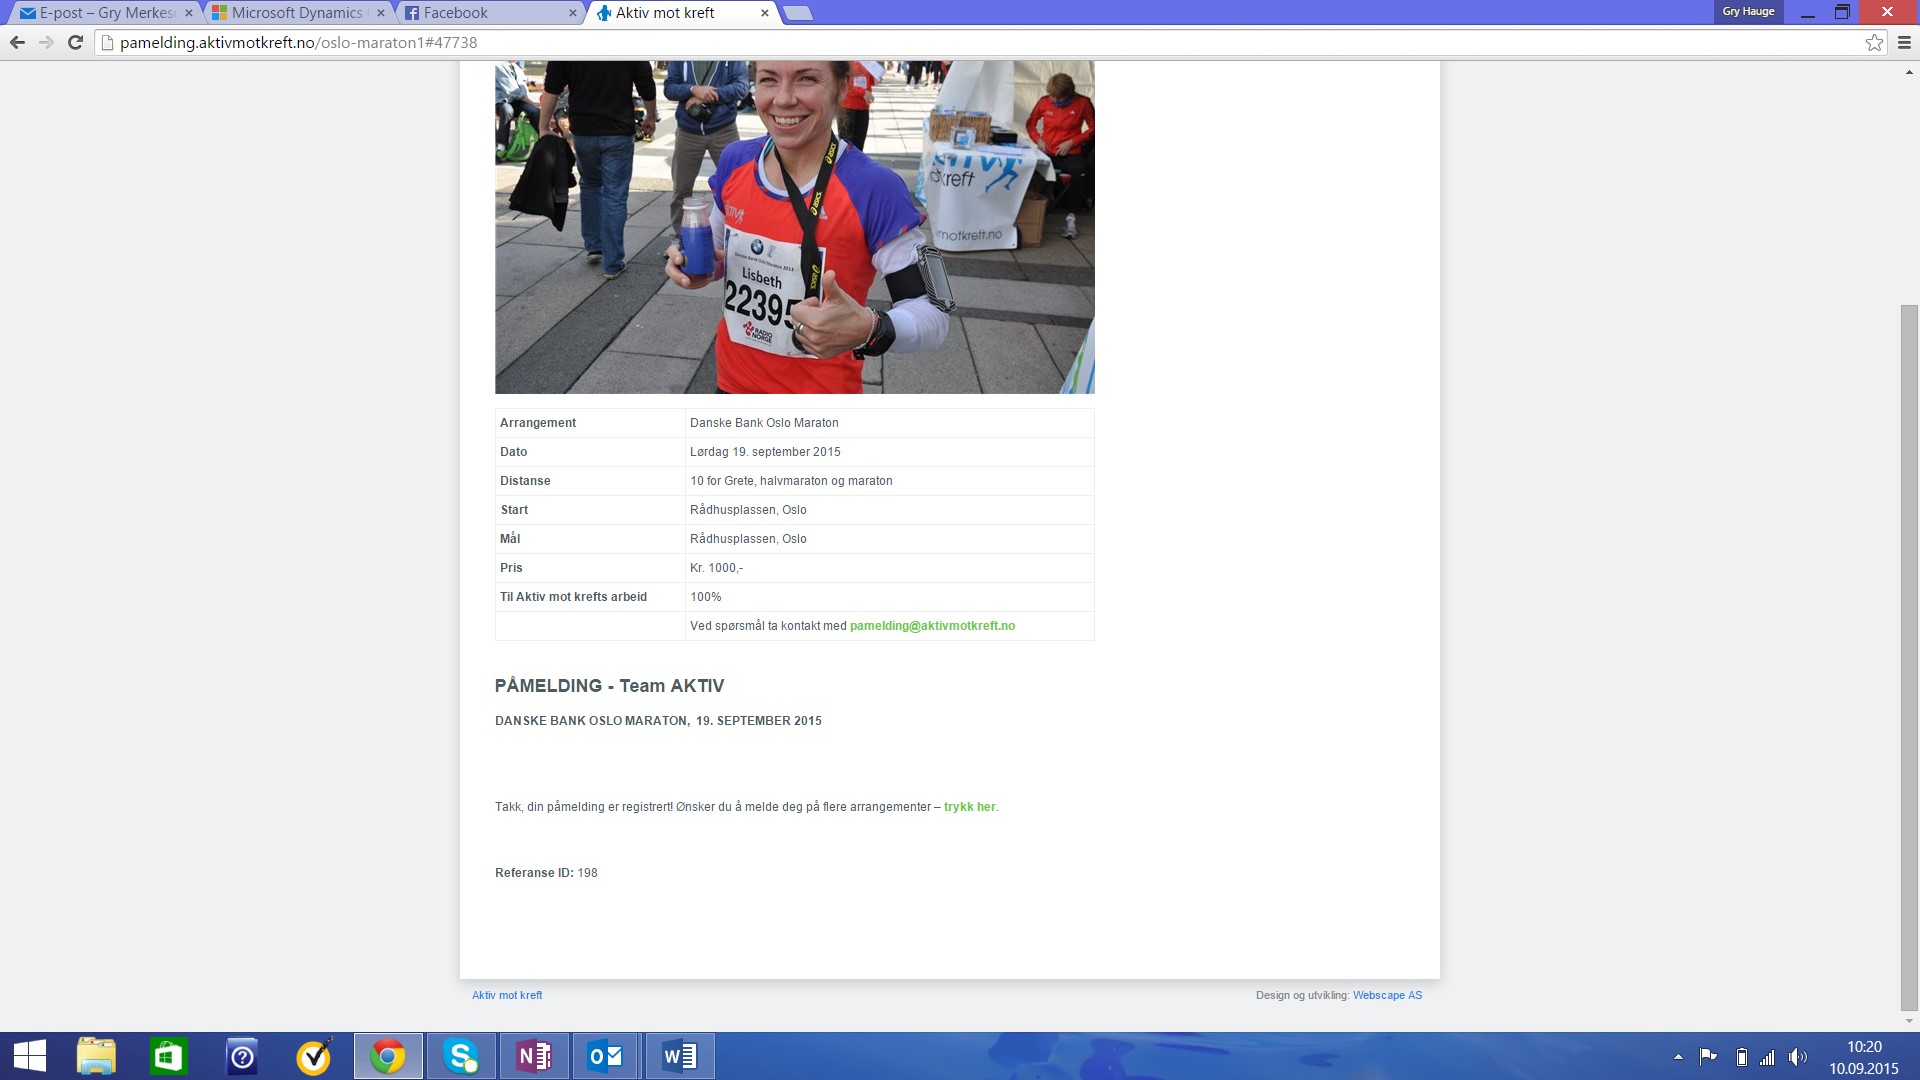Click the 'PÅMELDING - Team AKTIV' heading
Viewport: 1920px width, 1080px height.
tap(609, 686)
